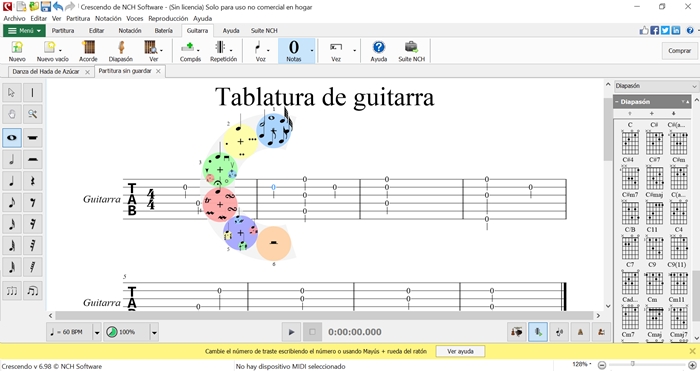Select the text cursor tool in palette
The image size is (700, 371).
point(33,92)
